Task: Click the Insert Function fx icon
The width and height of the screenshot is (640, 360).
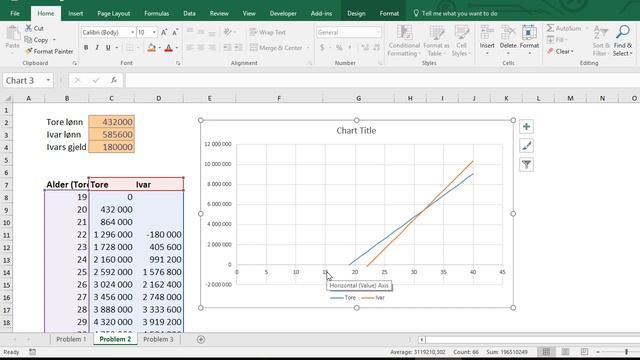Action: tap(114, 80)
